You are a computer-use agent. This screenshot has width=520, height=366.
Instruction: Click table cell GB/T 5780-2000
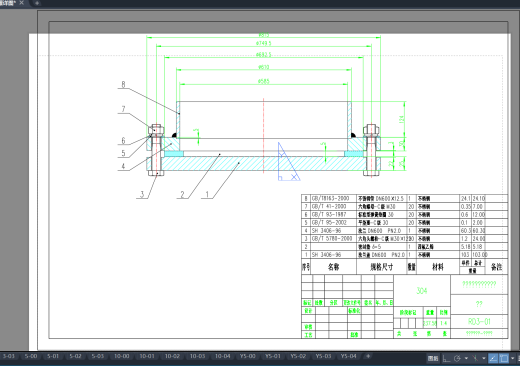[x=332, y=238]
